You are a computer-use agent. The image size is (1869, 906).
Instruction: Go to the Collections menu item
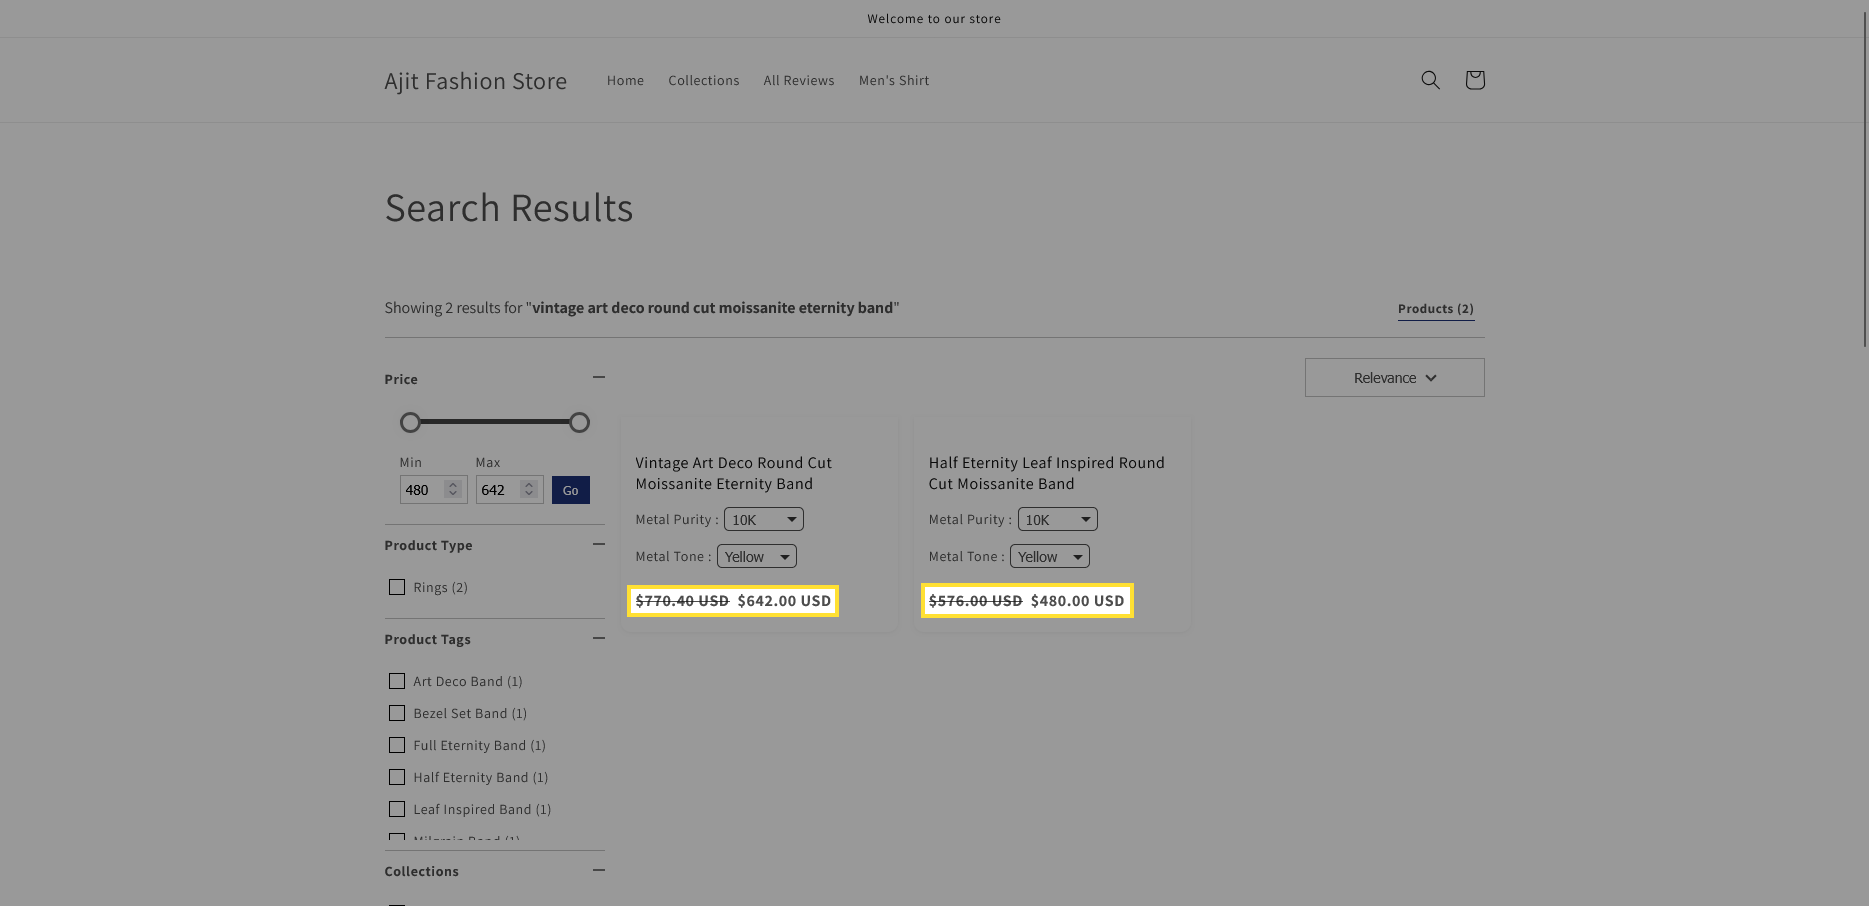pos(703,81)
